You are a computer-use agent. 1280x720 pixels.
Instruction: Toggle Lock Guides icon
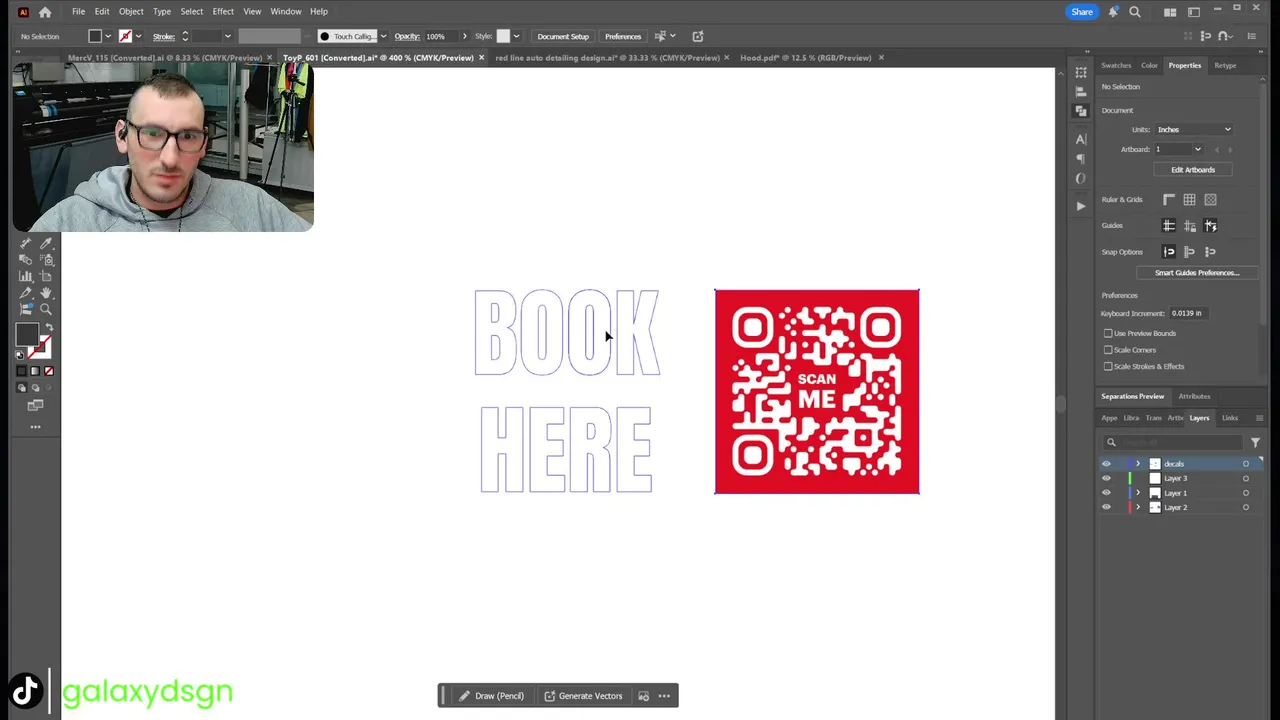[x=1190, y=226]
